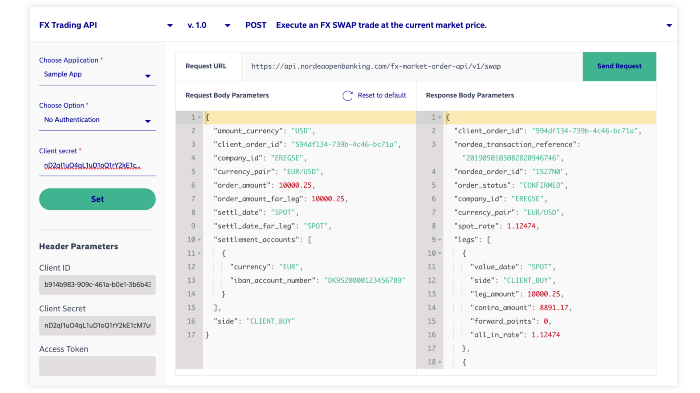The height and width of the screenshot is (393, 700).
Task: Click order_amount_far_leg value 10000.25
Action: coord(328,199)
